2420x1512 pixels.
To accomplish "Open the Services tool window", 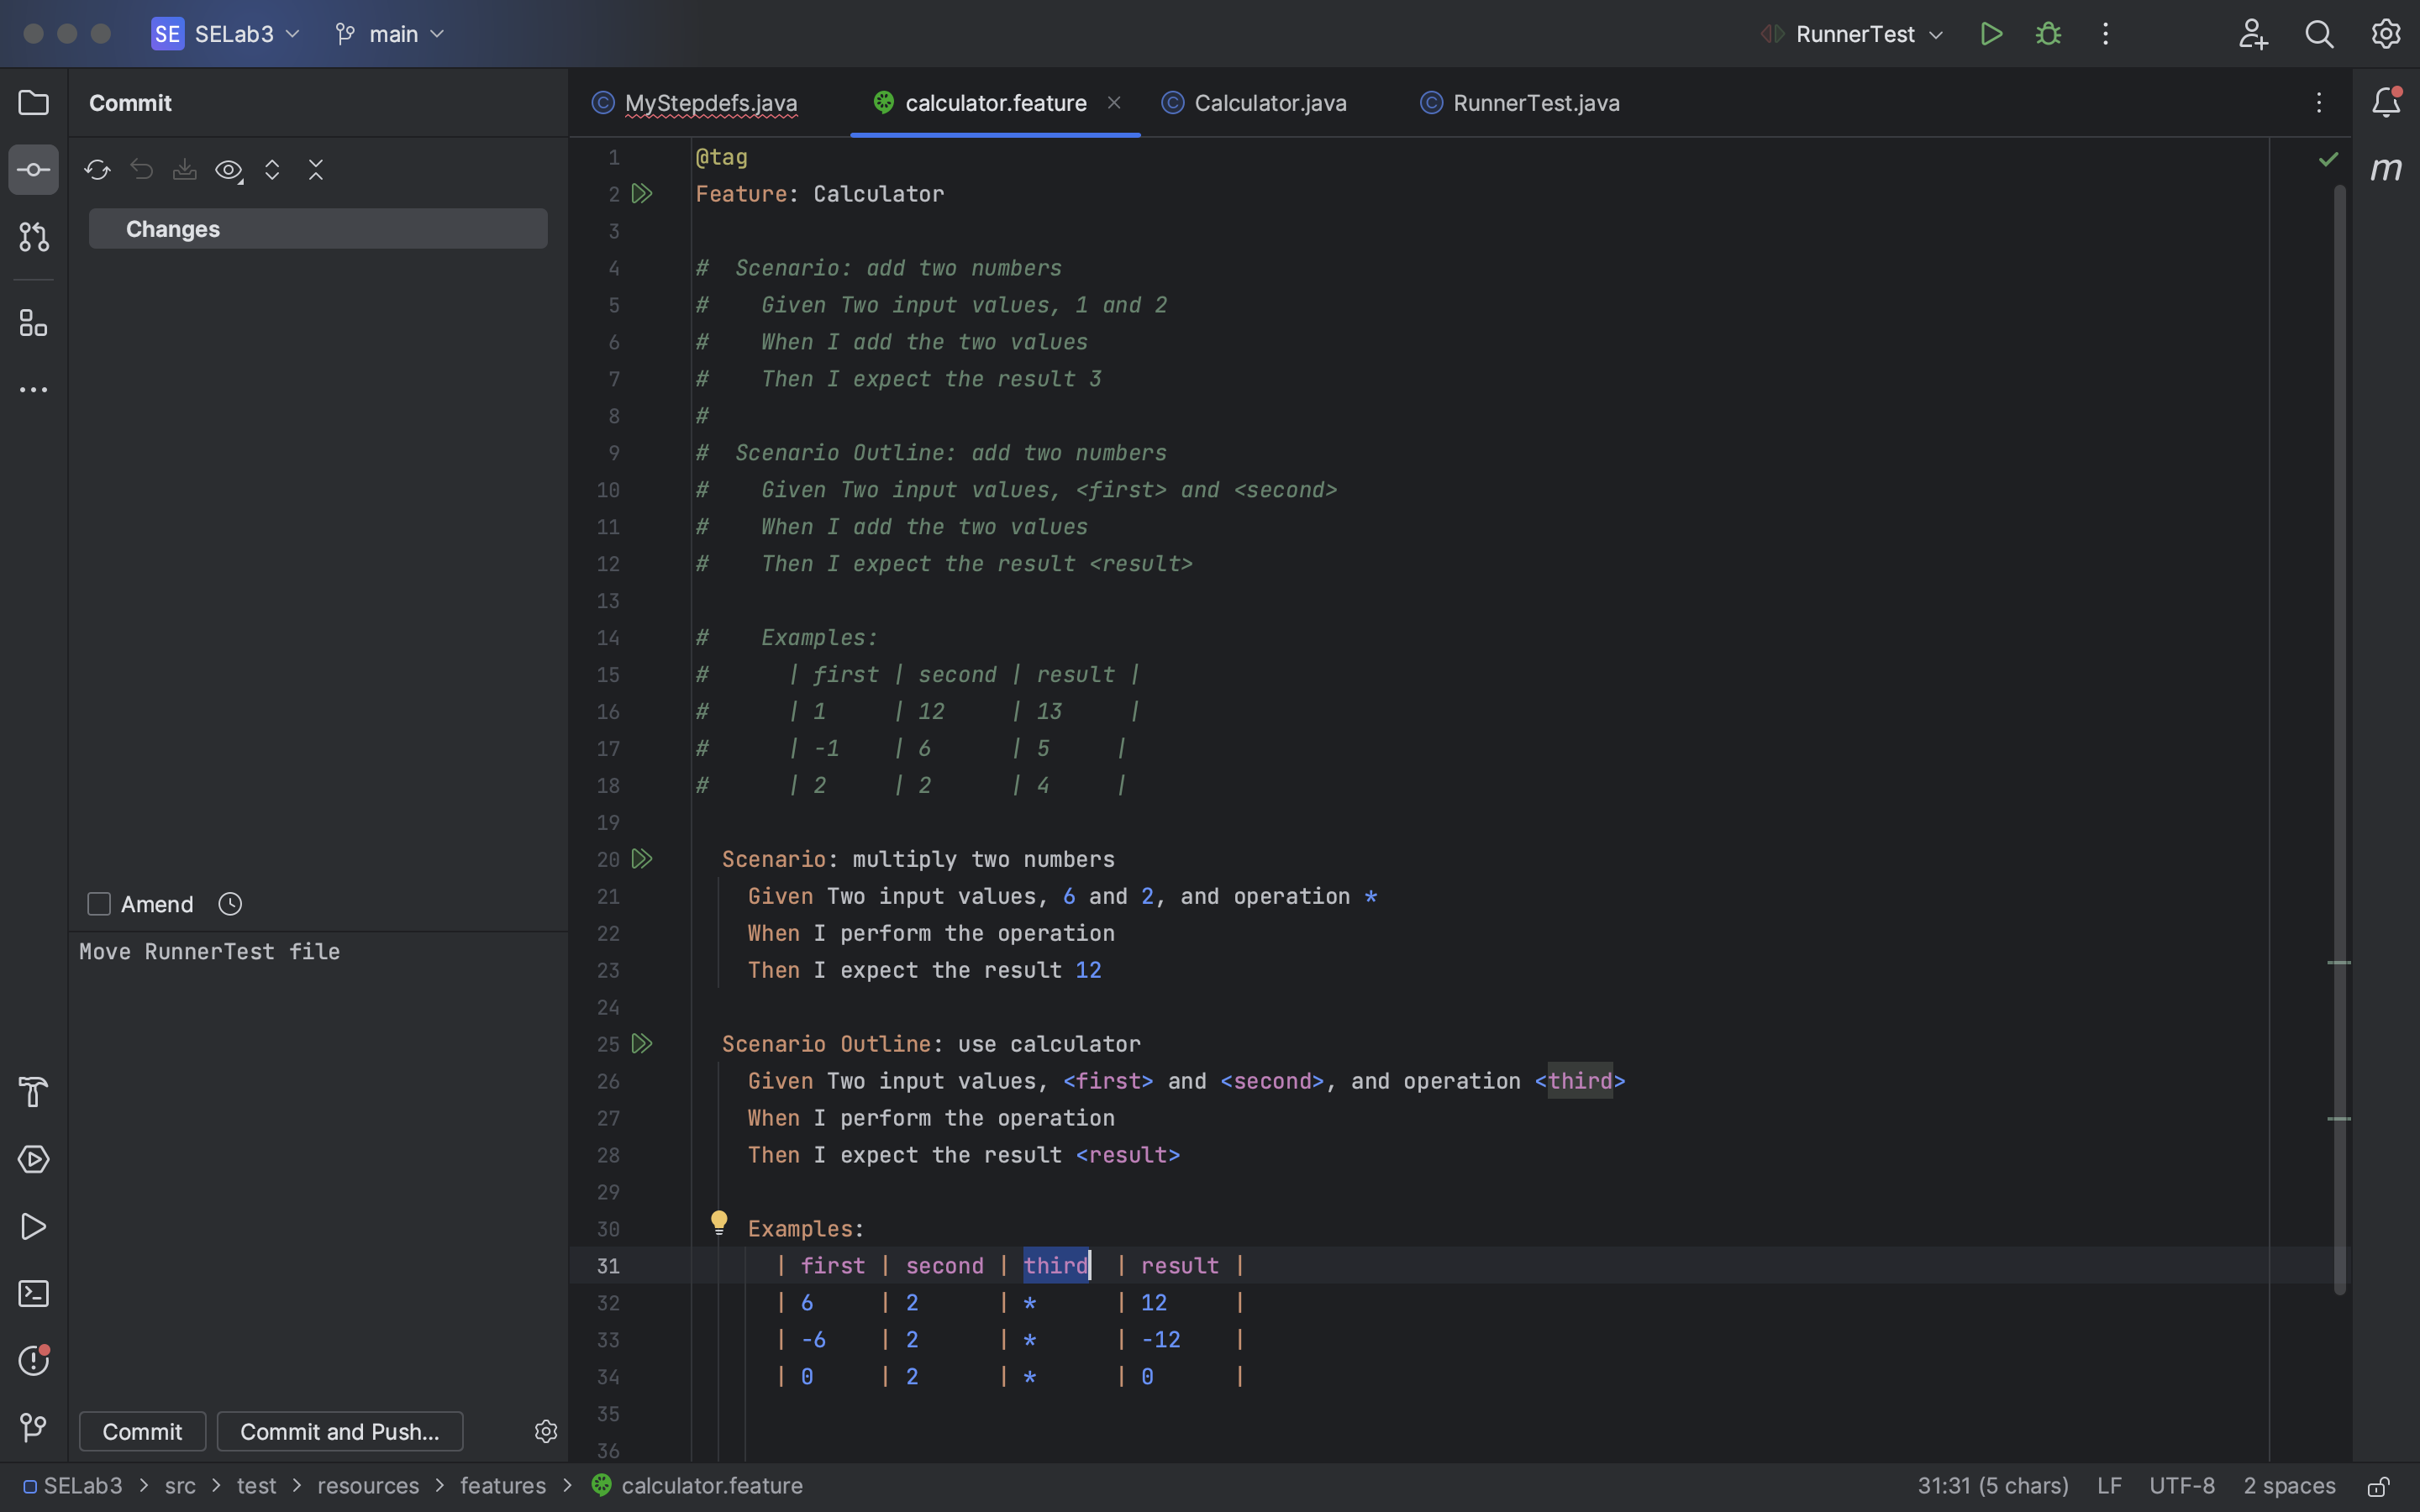I will 33,1159.
